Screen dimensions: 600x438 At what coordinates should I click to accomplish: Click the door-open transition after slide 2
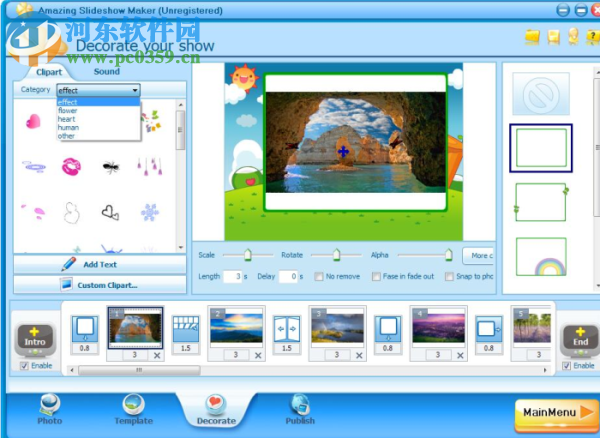287,329
